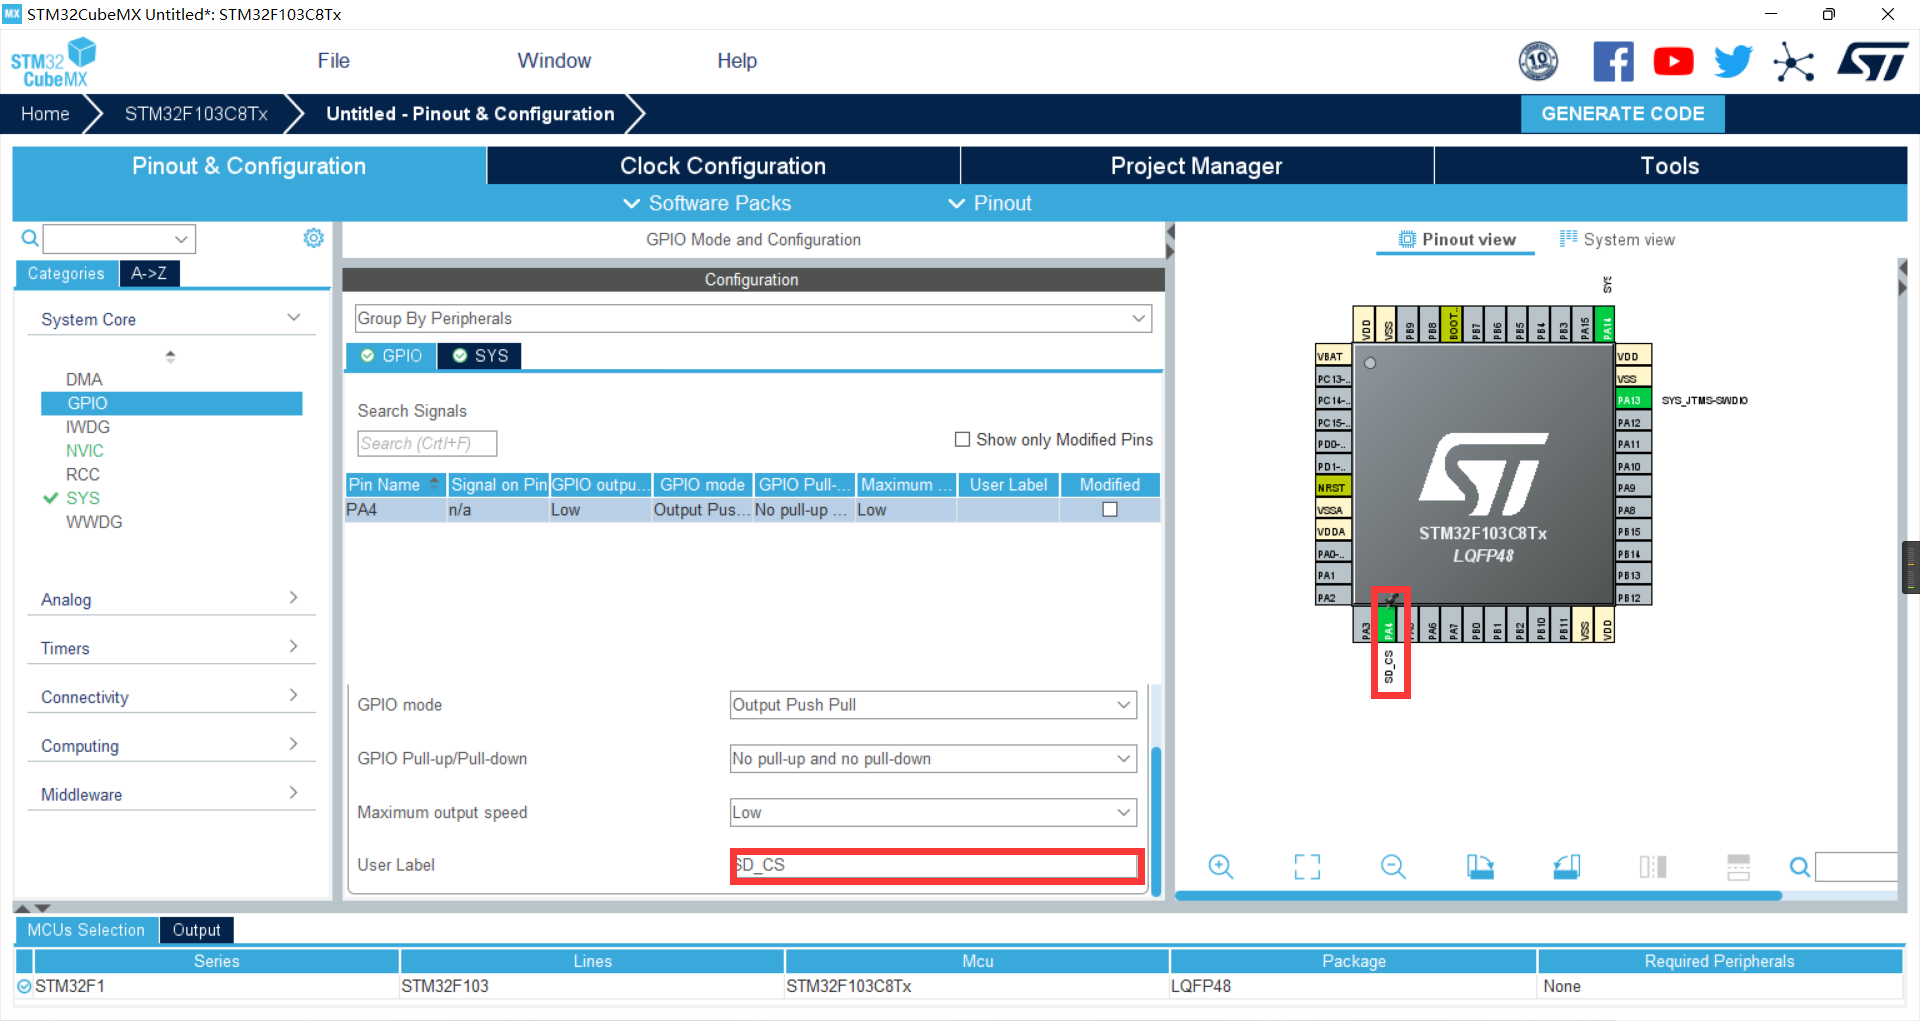
Task: Open the Group By Peripherals dropdown
Action: click(752, 318)
